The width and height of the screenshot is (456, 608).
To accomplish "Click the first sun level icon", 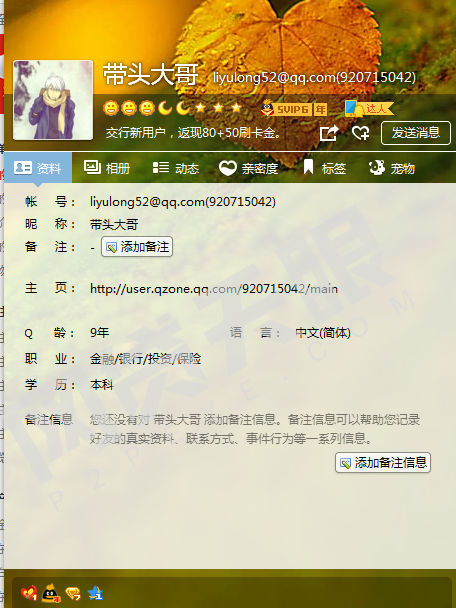I will 111,108.
